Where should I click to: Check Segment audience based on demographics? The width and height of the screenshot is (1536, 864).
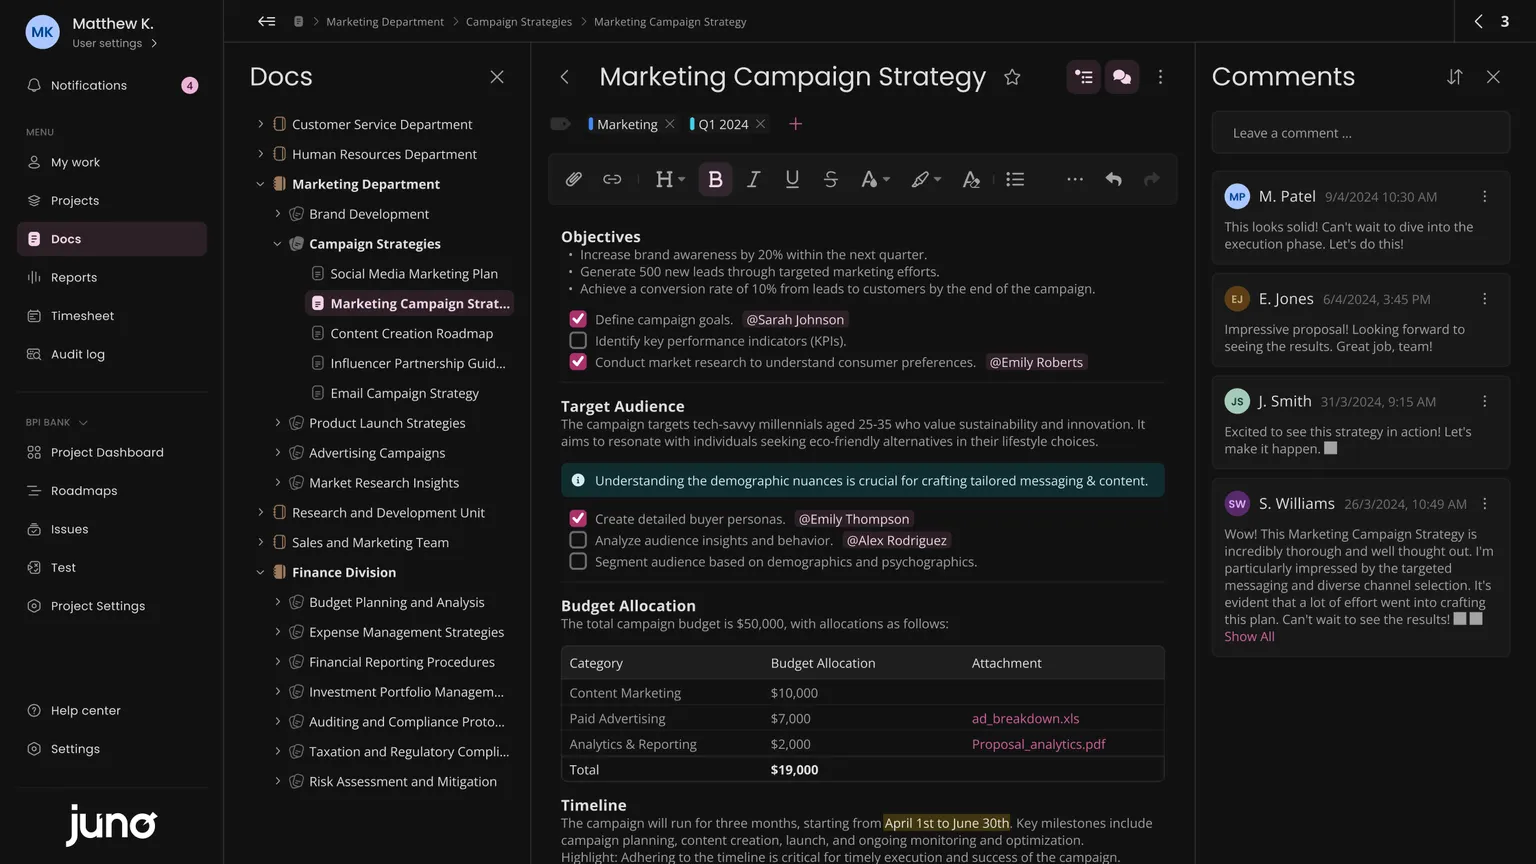(x=578, y=562)
